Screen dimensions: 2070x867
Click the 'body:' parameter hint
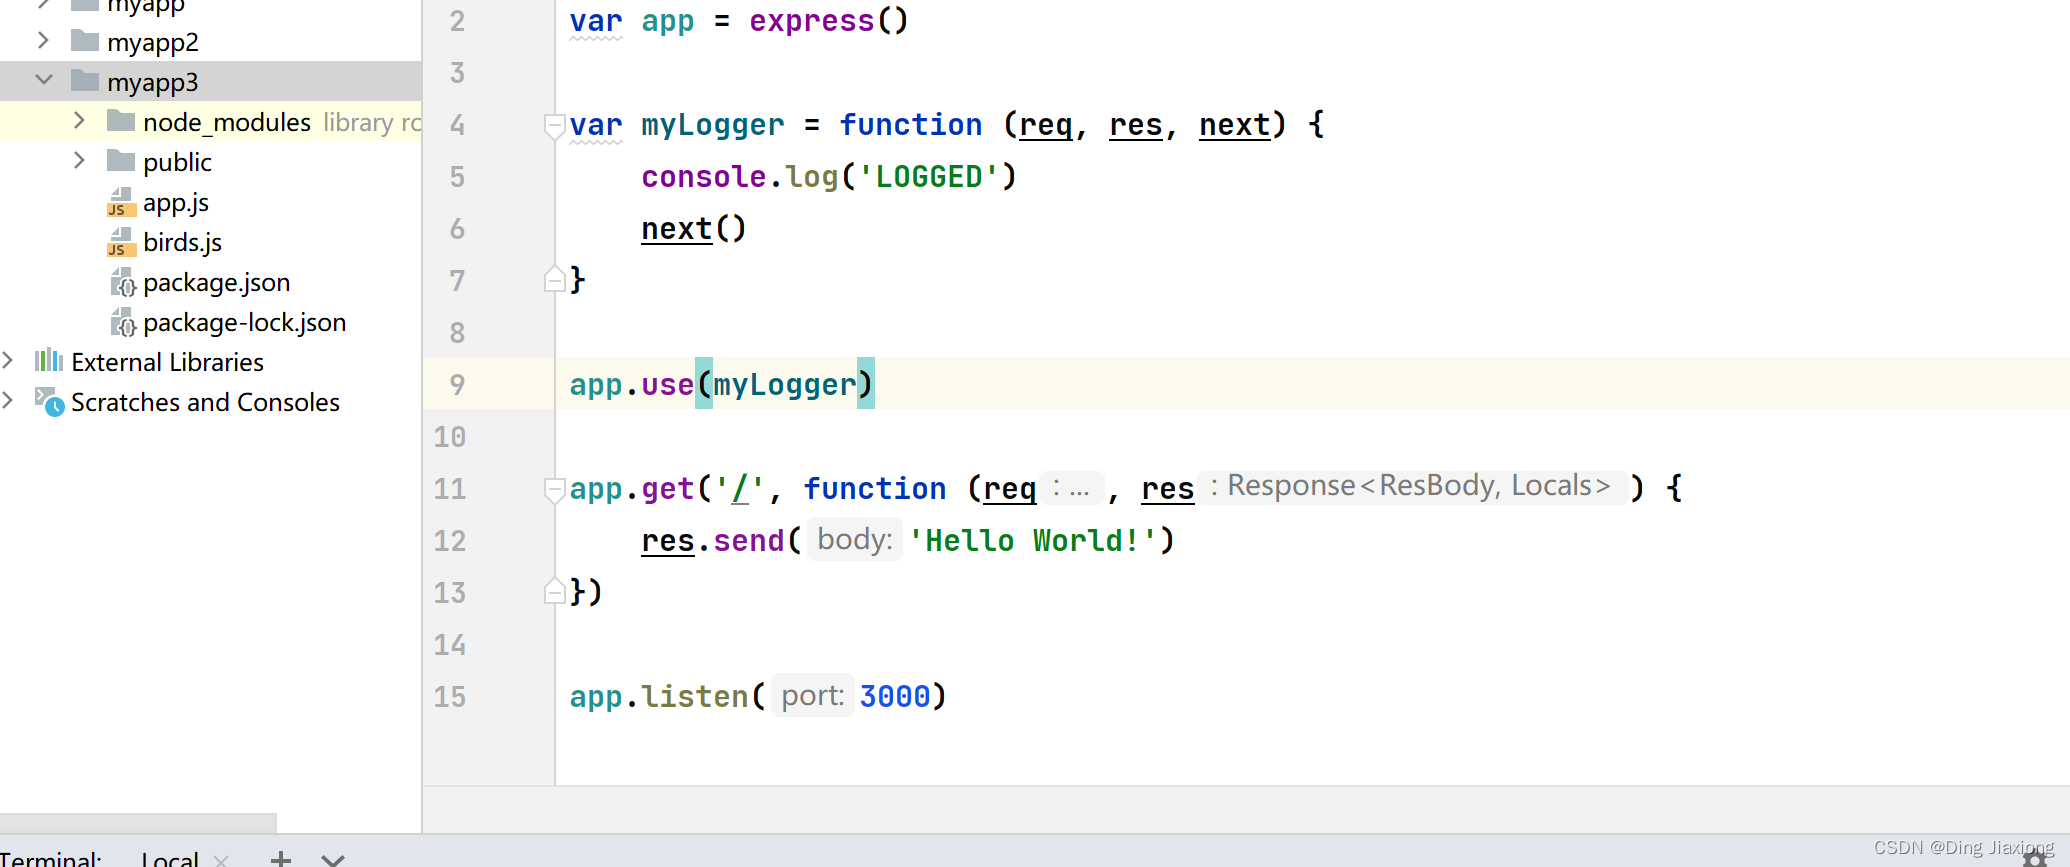855,539
